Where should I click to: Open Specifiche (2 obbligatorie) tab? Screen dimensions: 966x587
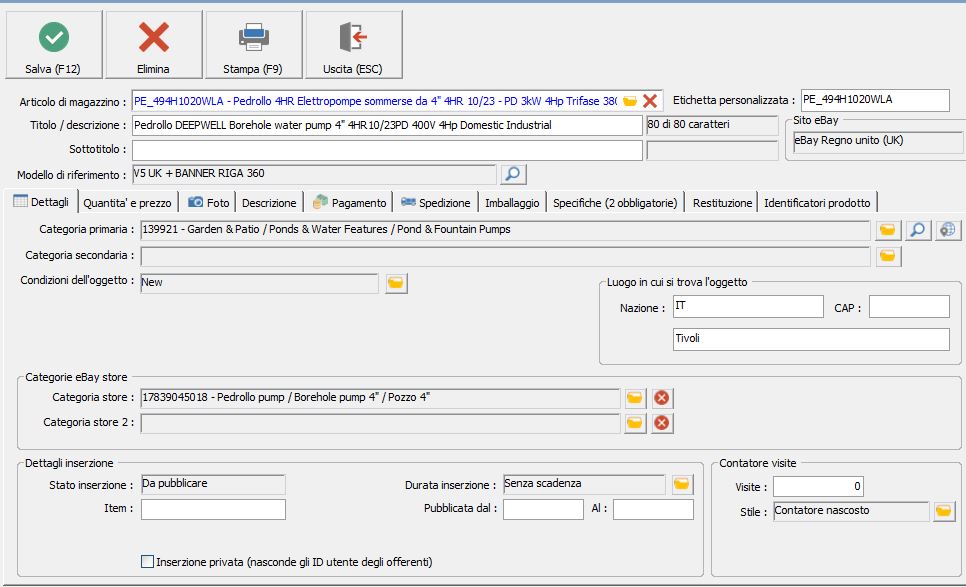(615, 203)
